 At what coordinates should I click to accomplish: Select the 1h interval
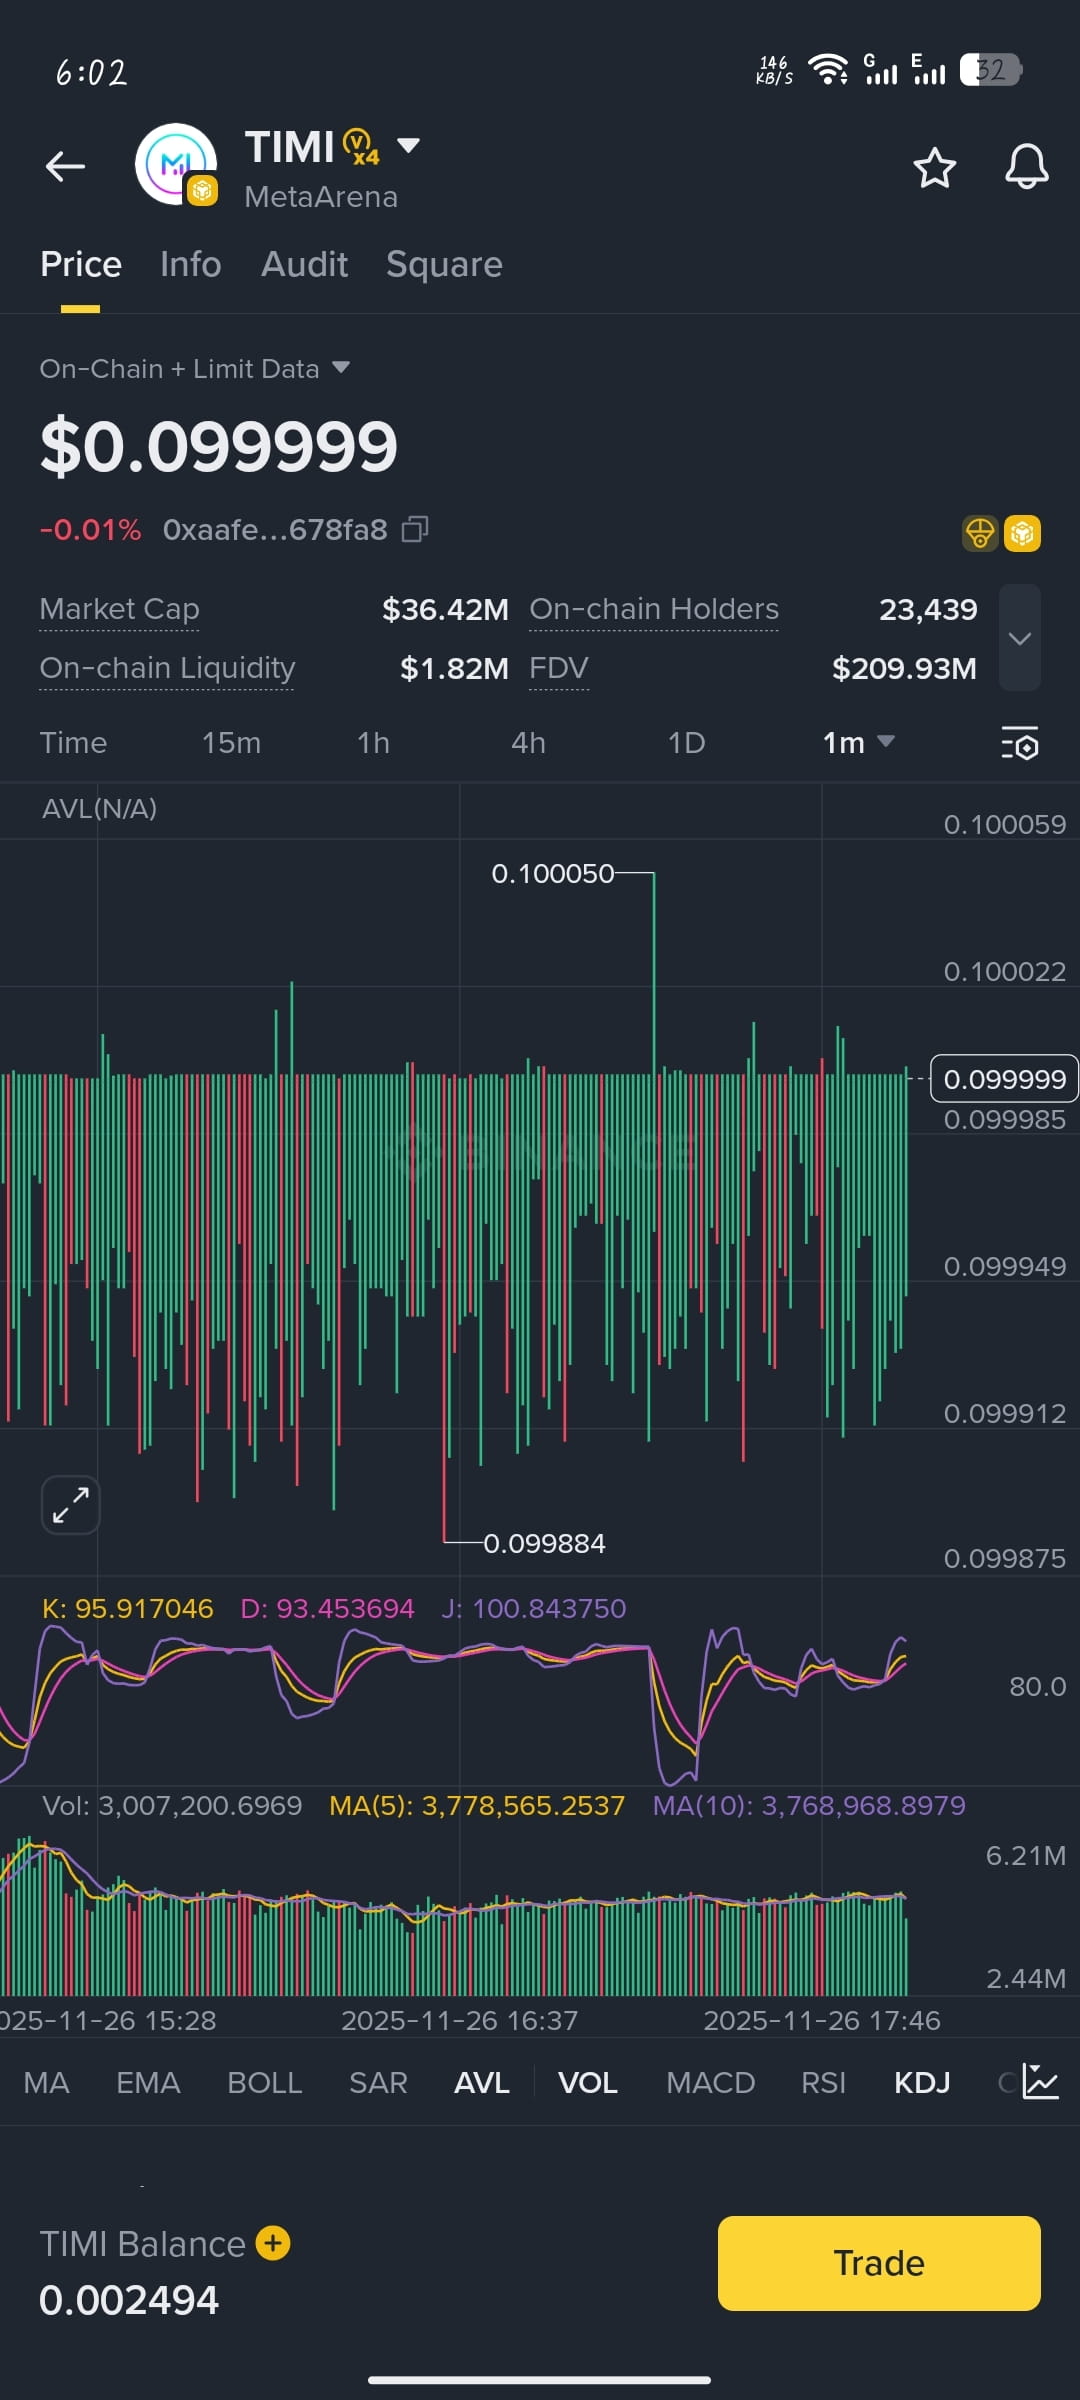coord(373,743)
